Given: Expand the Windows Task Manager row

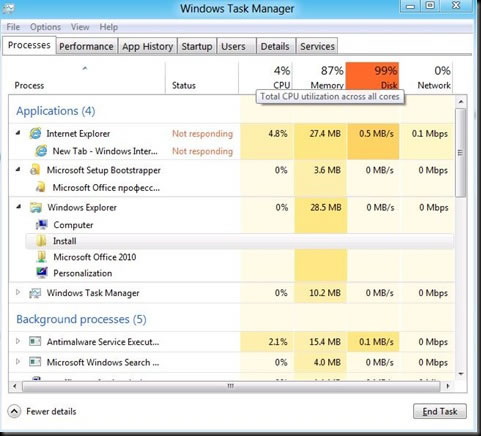Looking at the screenshot, I should click(x=18, y=293).
